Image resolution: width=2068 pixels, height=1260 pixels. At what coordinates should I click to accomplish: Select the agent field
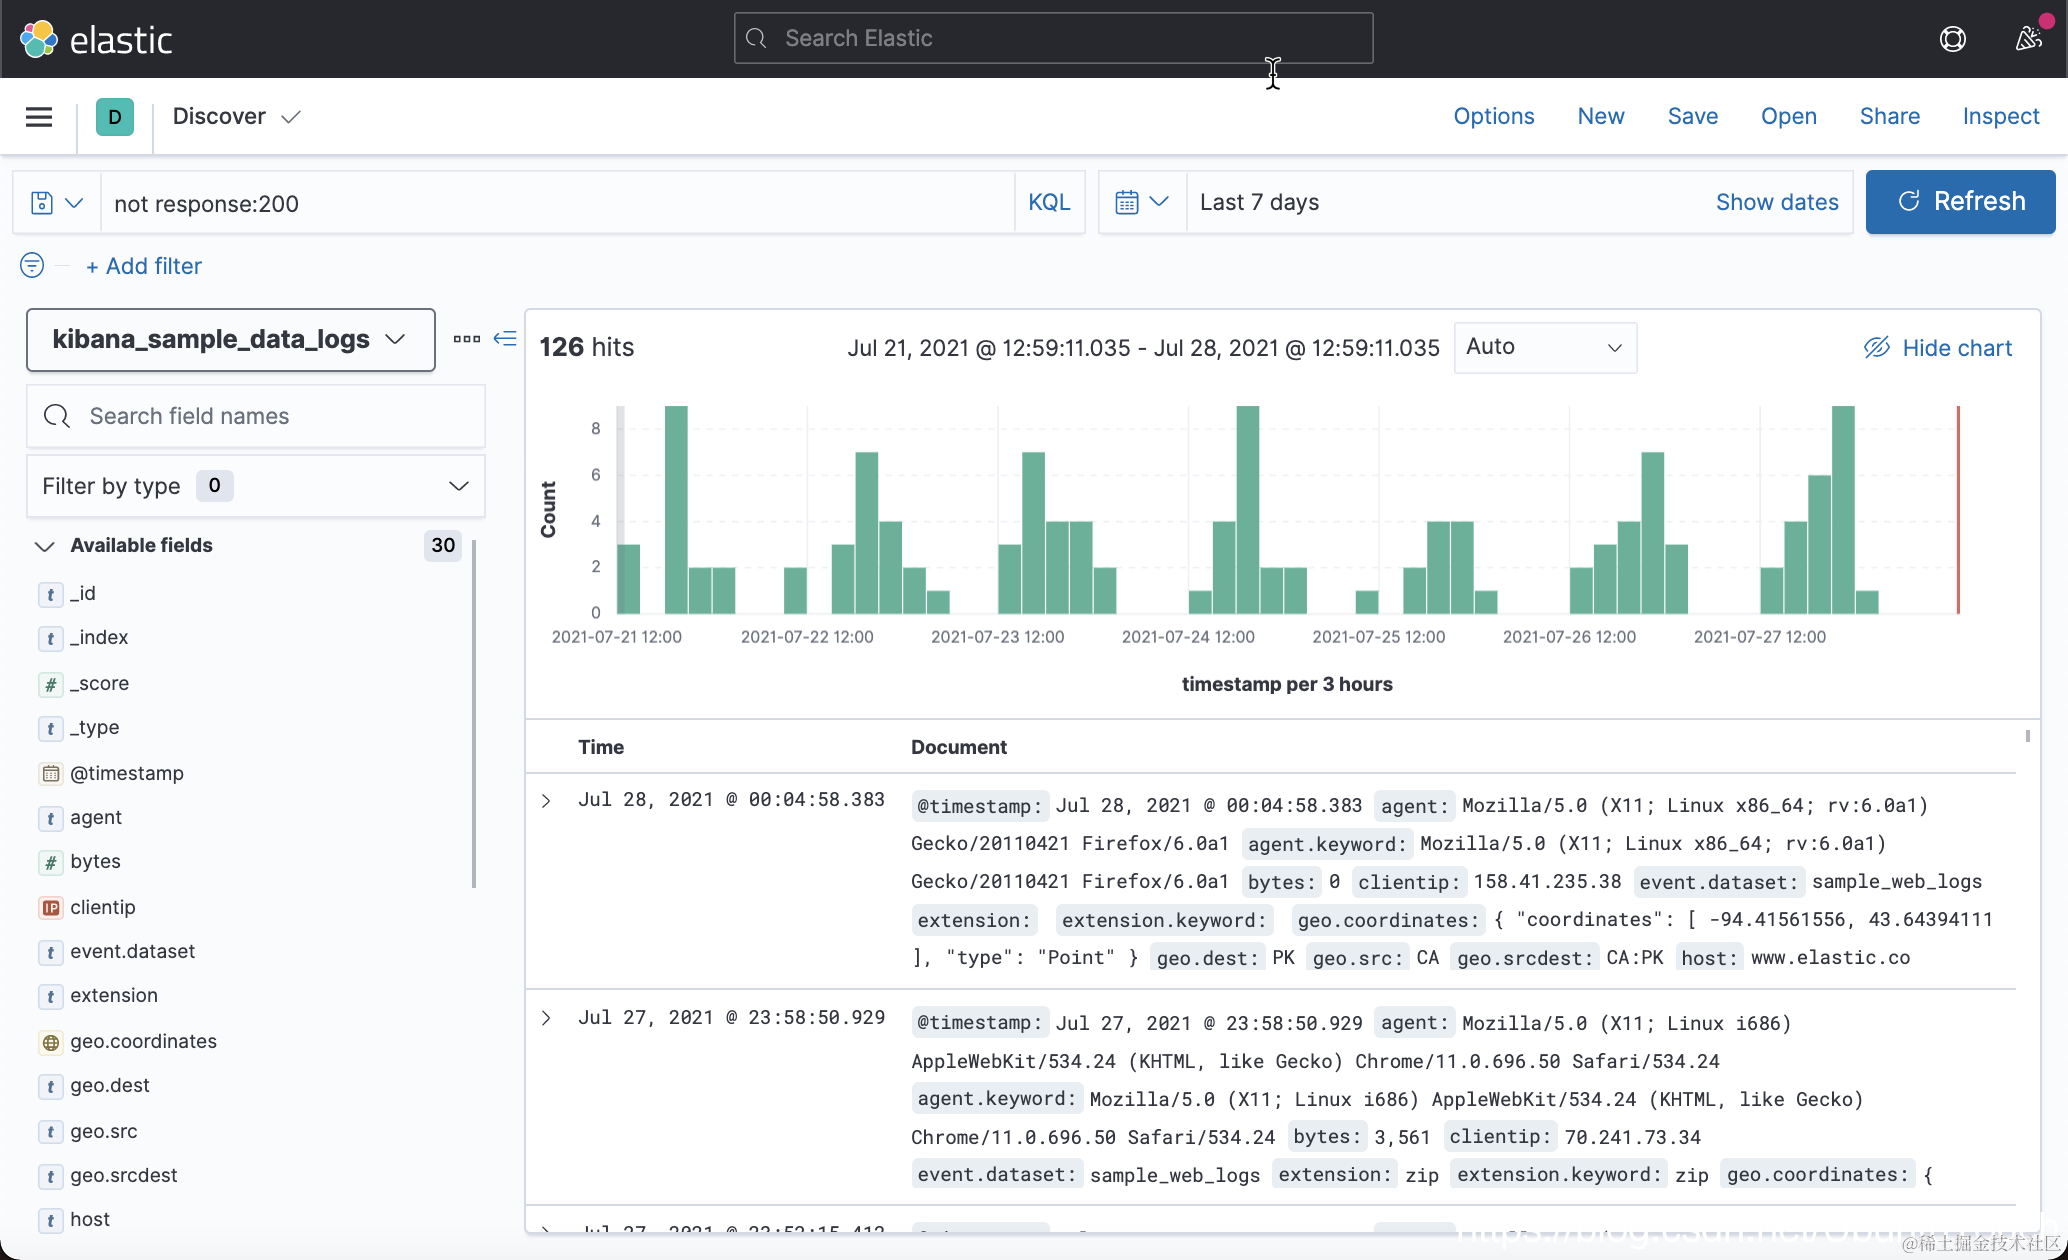coord(96,818)
